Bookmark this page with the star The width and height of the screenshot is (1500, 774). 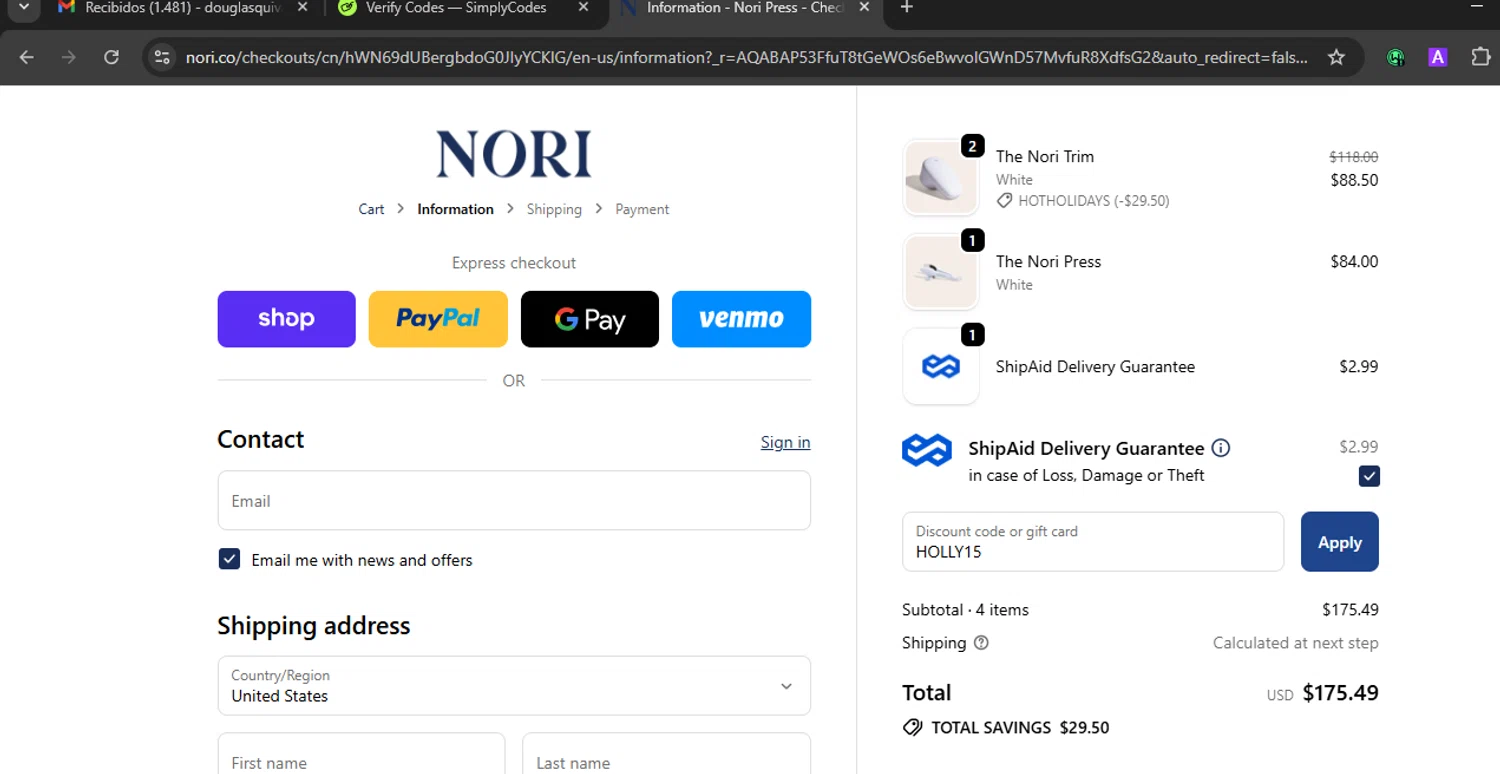coord(1336,57)
